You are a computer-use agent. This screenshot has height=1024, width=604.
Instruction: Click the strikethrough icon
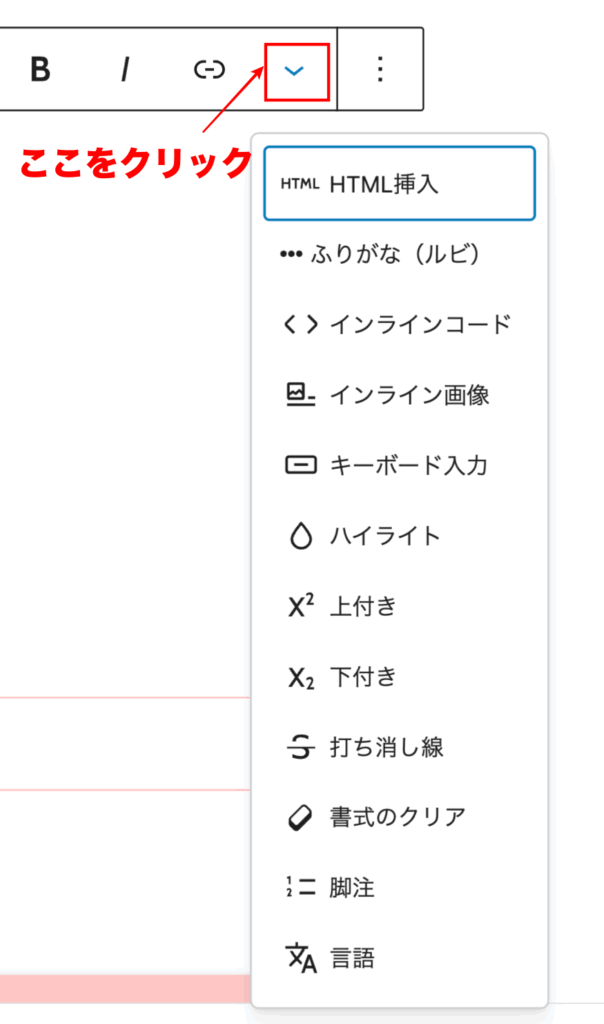pos(300,747)
